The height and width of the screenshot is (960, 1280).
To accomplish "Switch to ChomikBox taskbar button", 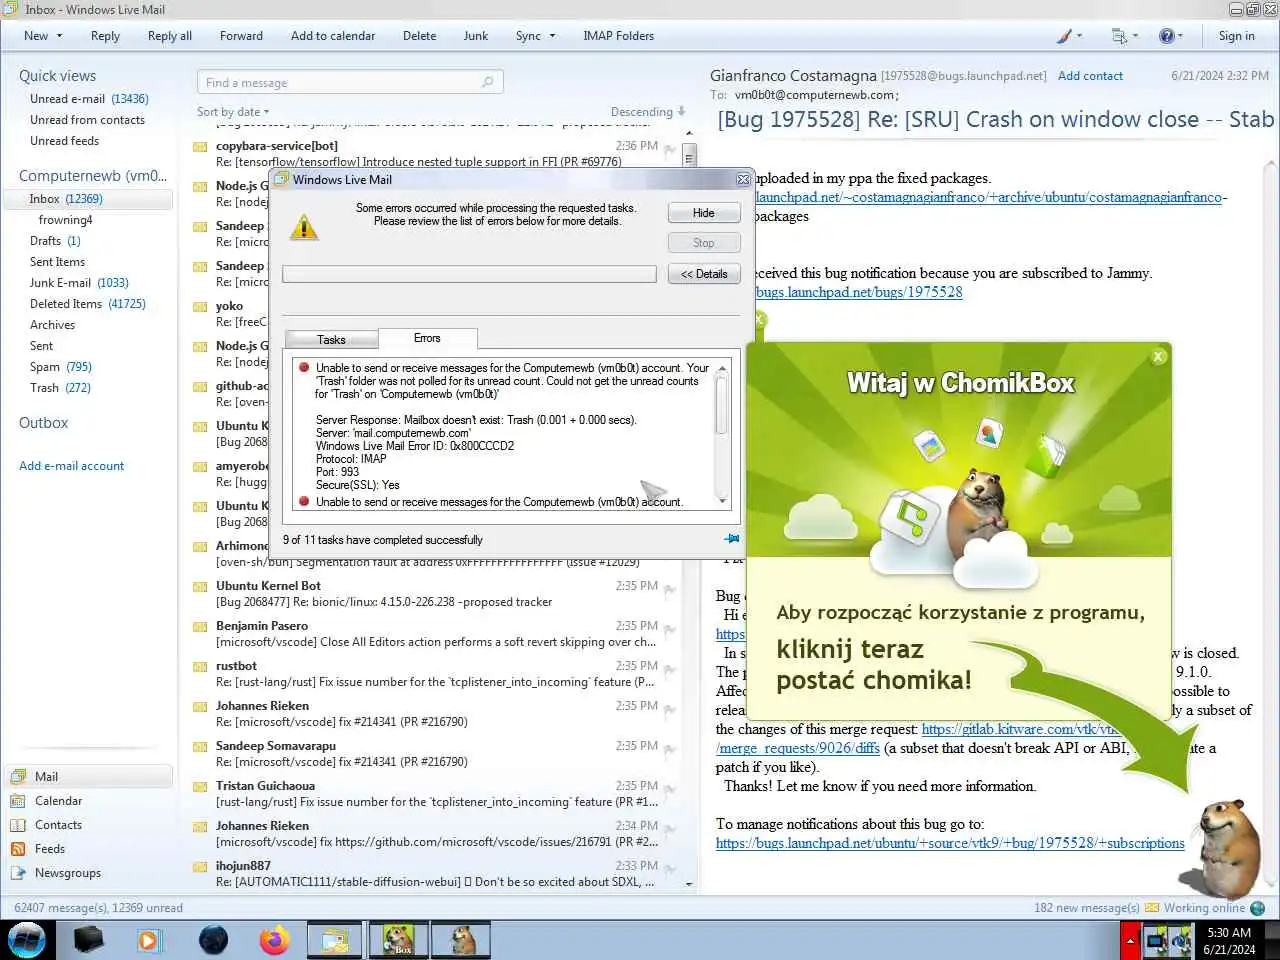I will [x=399, y=940].
